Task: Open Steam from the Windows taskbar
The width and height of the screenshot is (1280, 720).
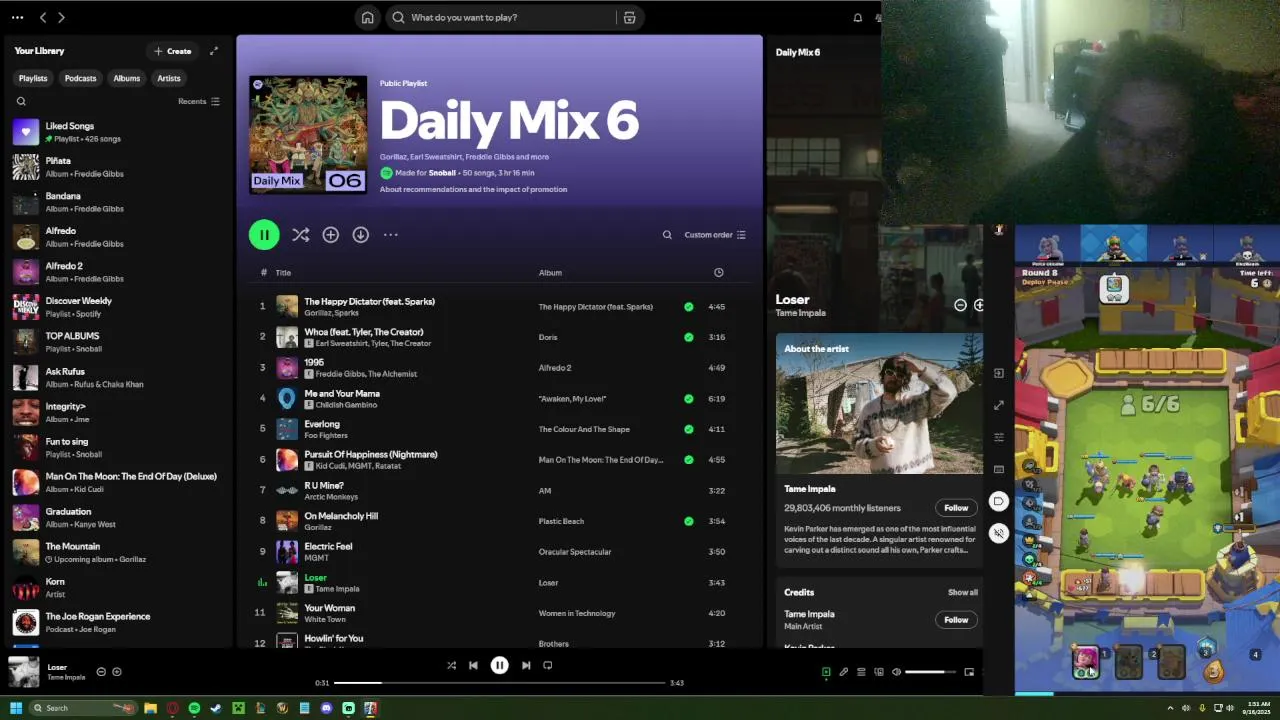Action: 216,708
